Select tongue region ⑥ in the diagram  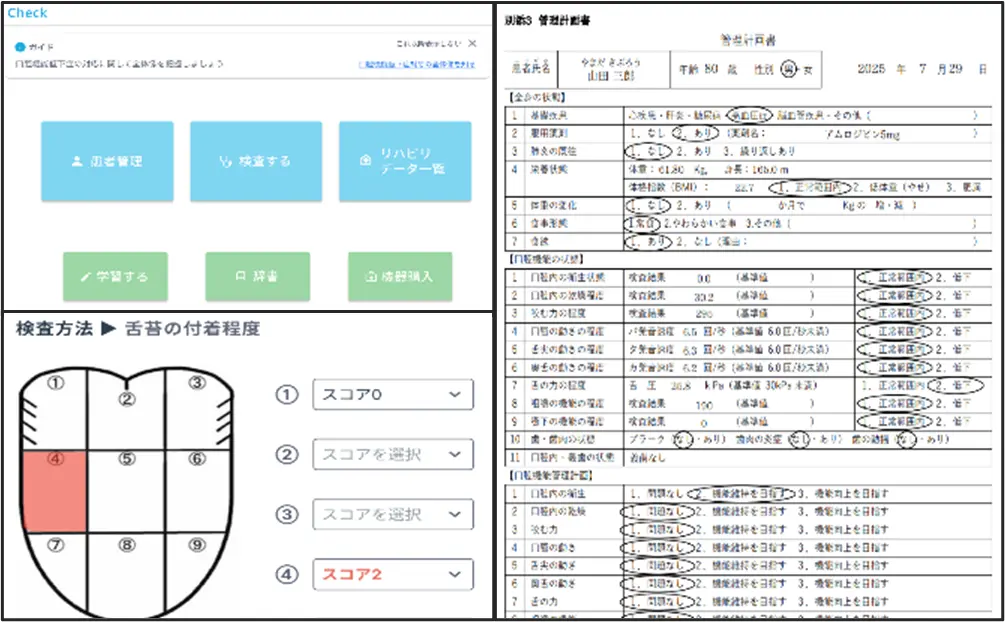(198, 491)
